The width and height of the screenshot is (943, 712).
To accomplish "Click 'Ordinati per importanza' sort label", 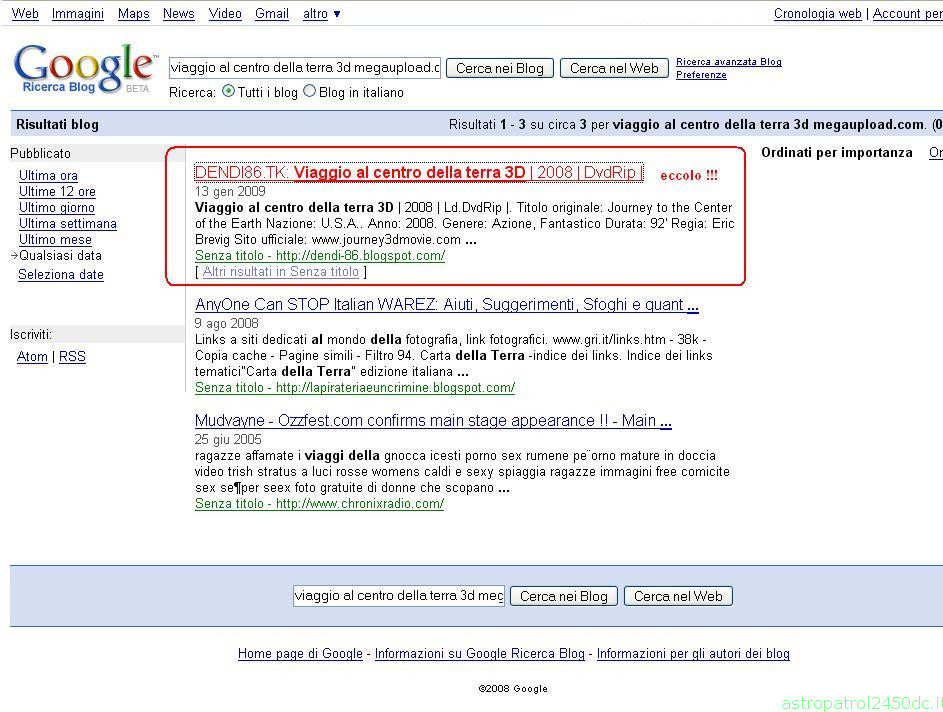I will click(837, 153).
